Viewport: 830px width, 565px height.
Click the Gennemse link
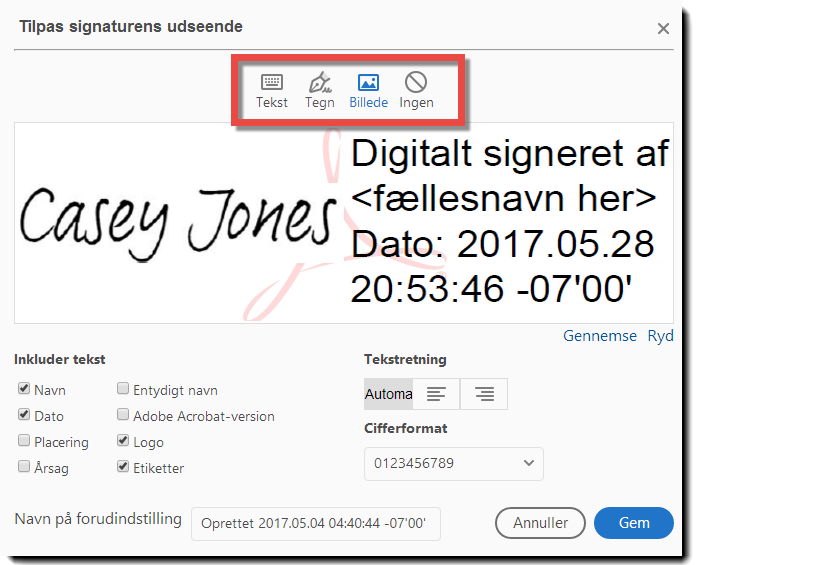click(600, 336)
